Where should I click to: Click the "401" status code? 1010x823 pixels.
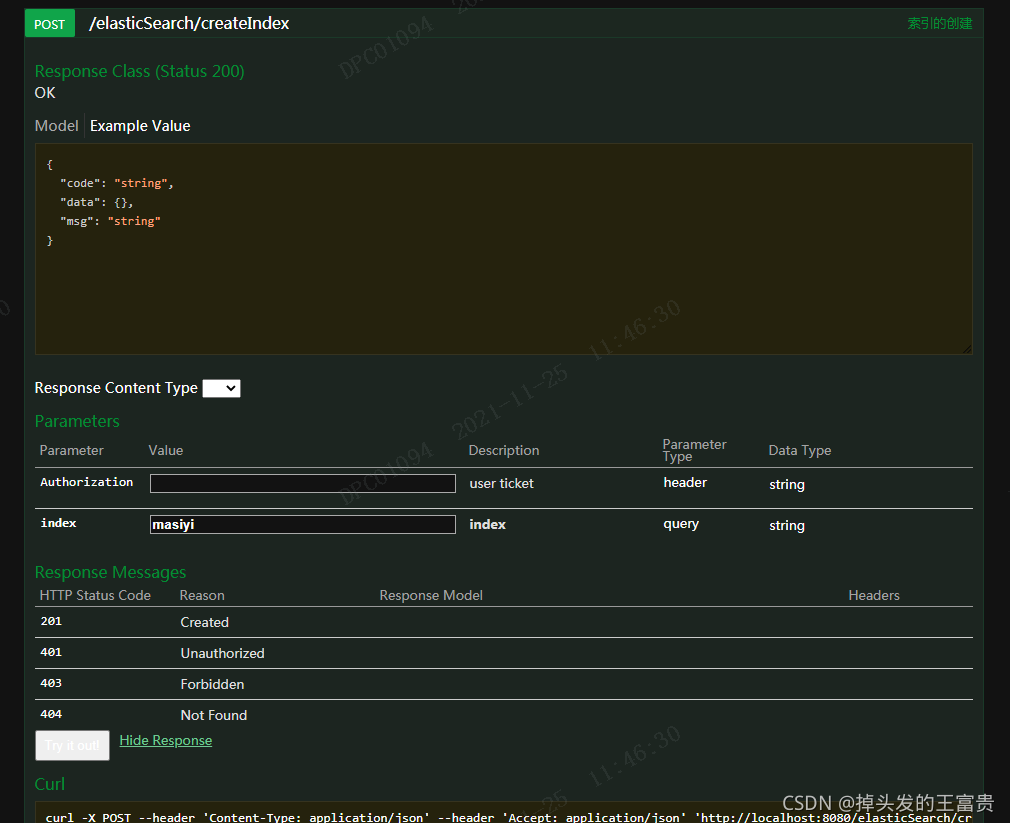[51, 652]
